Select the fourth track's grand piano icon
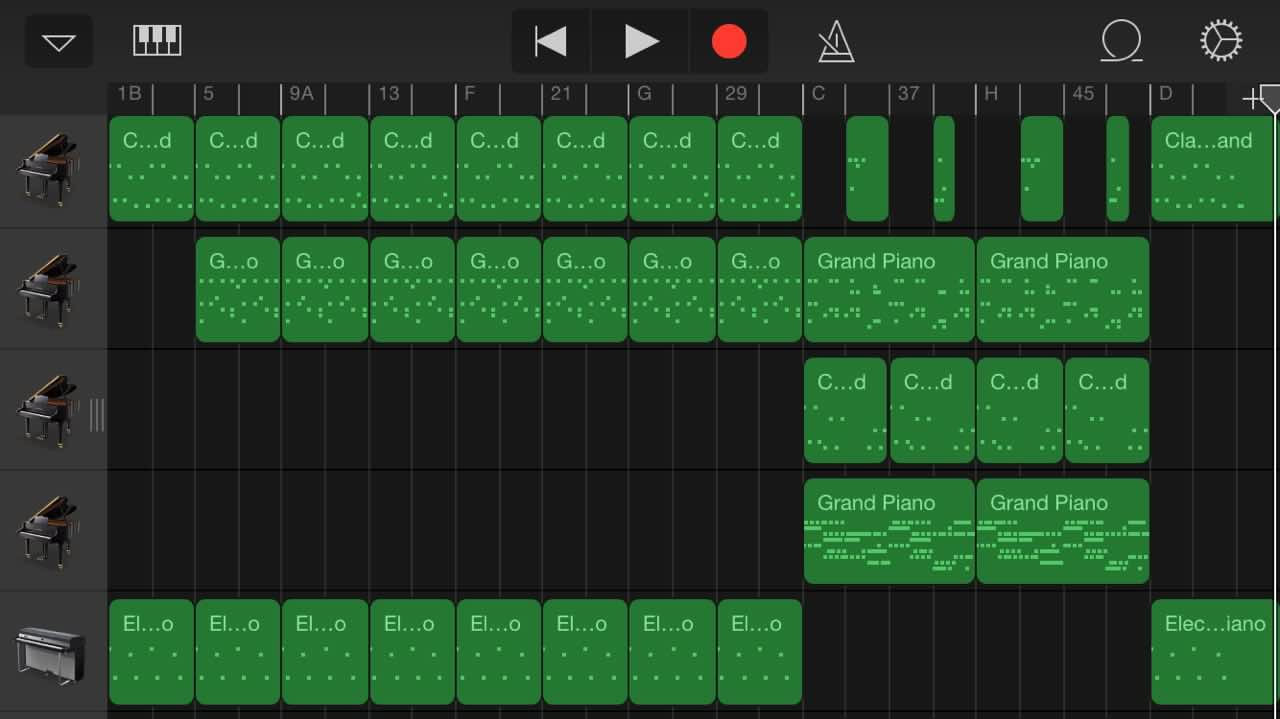 point(48,532)
